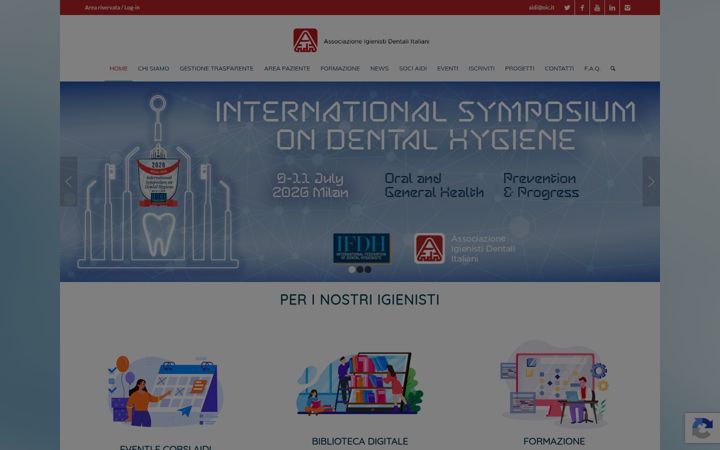Open GESTIONE TRASPARENTE menu item
Screen dimensions: 720x450
pos(216,68)
